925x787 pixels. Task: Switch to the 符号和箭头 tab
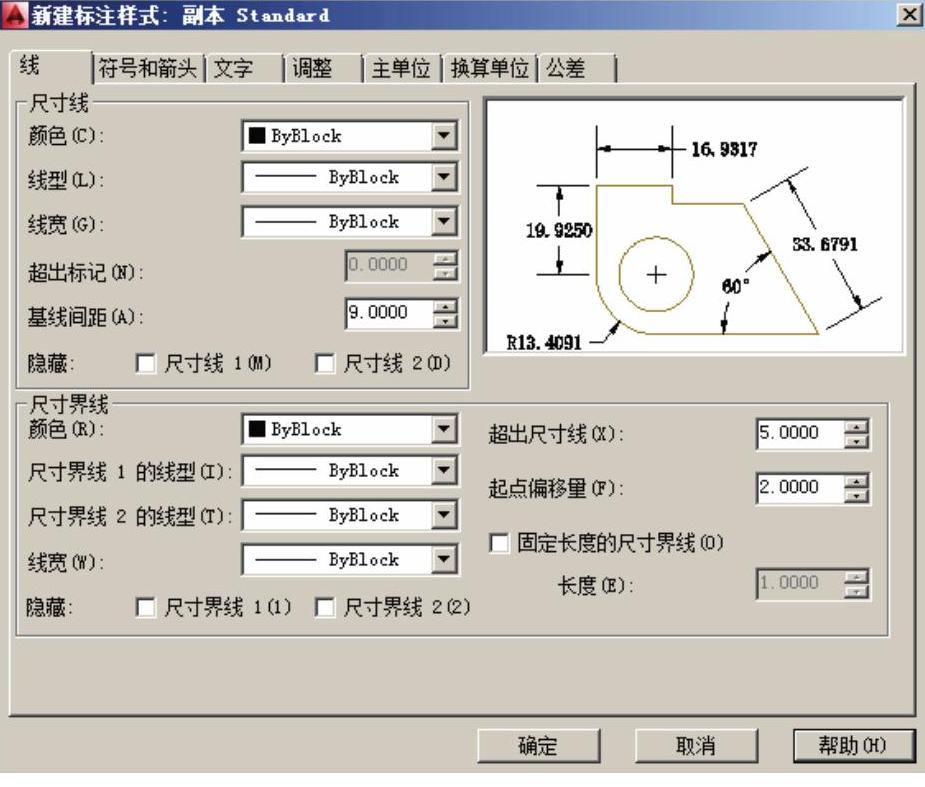pos(149,69)
